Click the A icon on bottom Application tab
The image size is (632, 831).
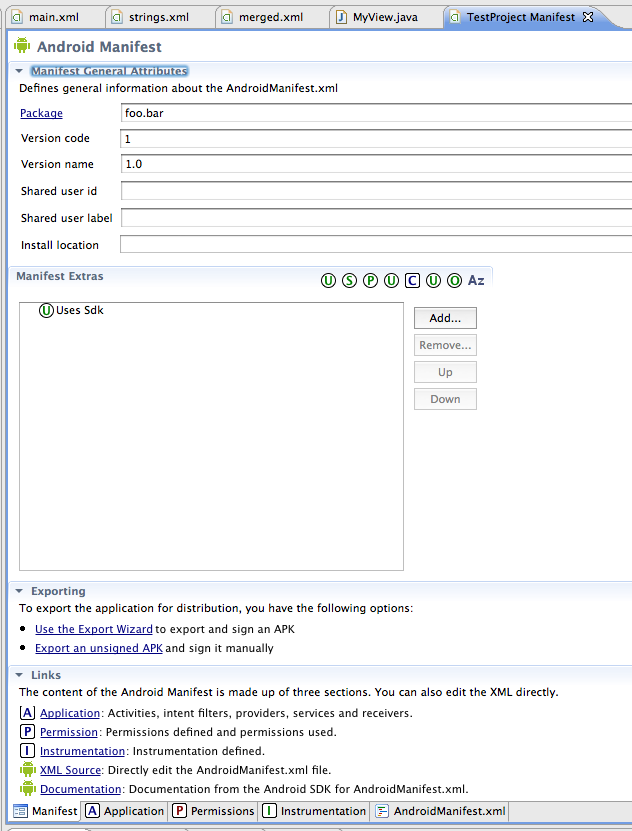(93, 811)
